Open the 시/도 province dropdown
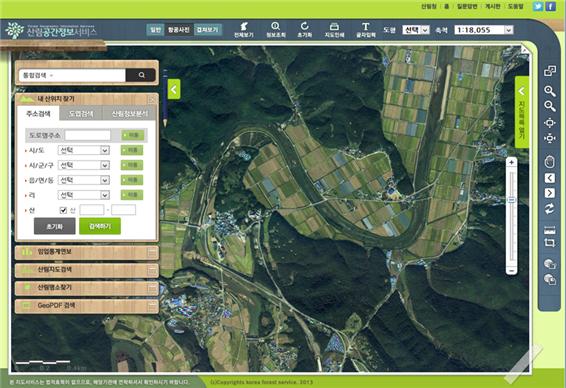 coord(83,150)
